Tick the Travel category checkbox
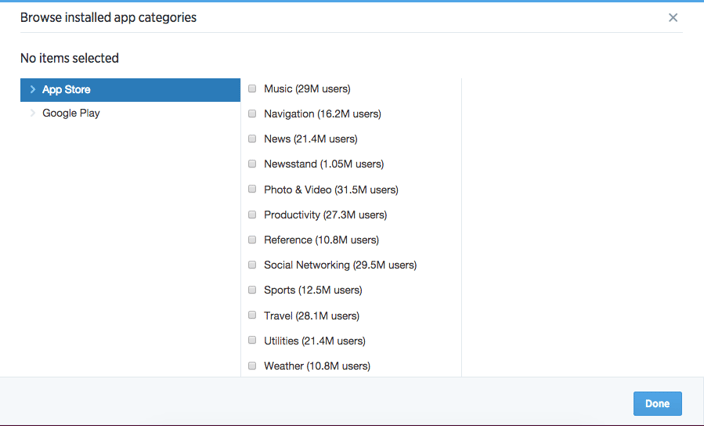The image size is (704, 426). (x=252, y=315)
